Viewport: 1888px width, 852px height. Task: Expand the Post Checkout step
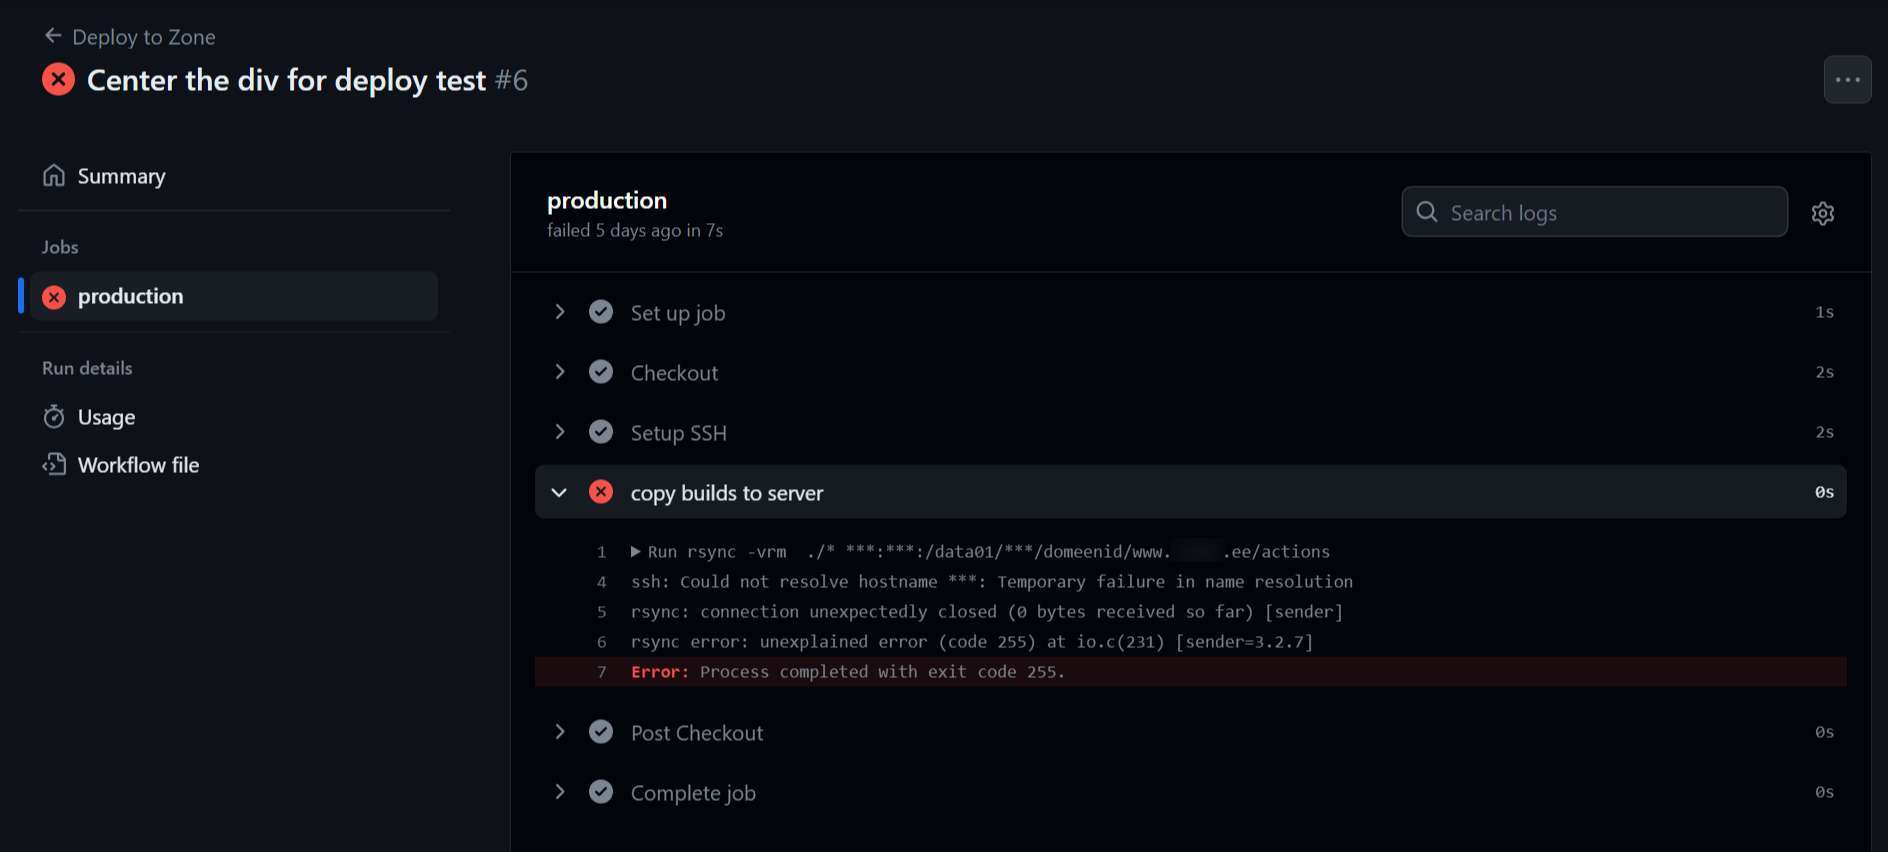(x=560, y=732)
